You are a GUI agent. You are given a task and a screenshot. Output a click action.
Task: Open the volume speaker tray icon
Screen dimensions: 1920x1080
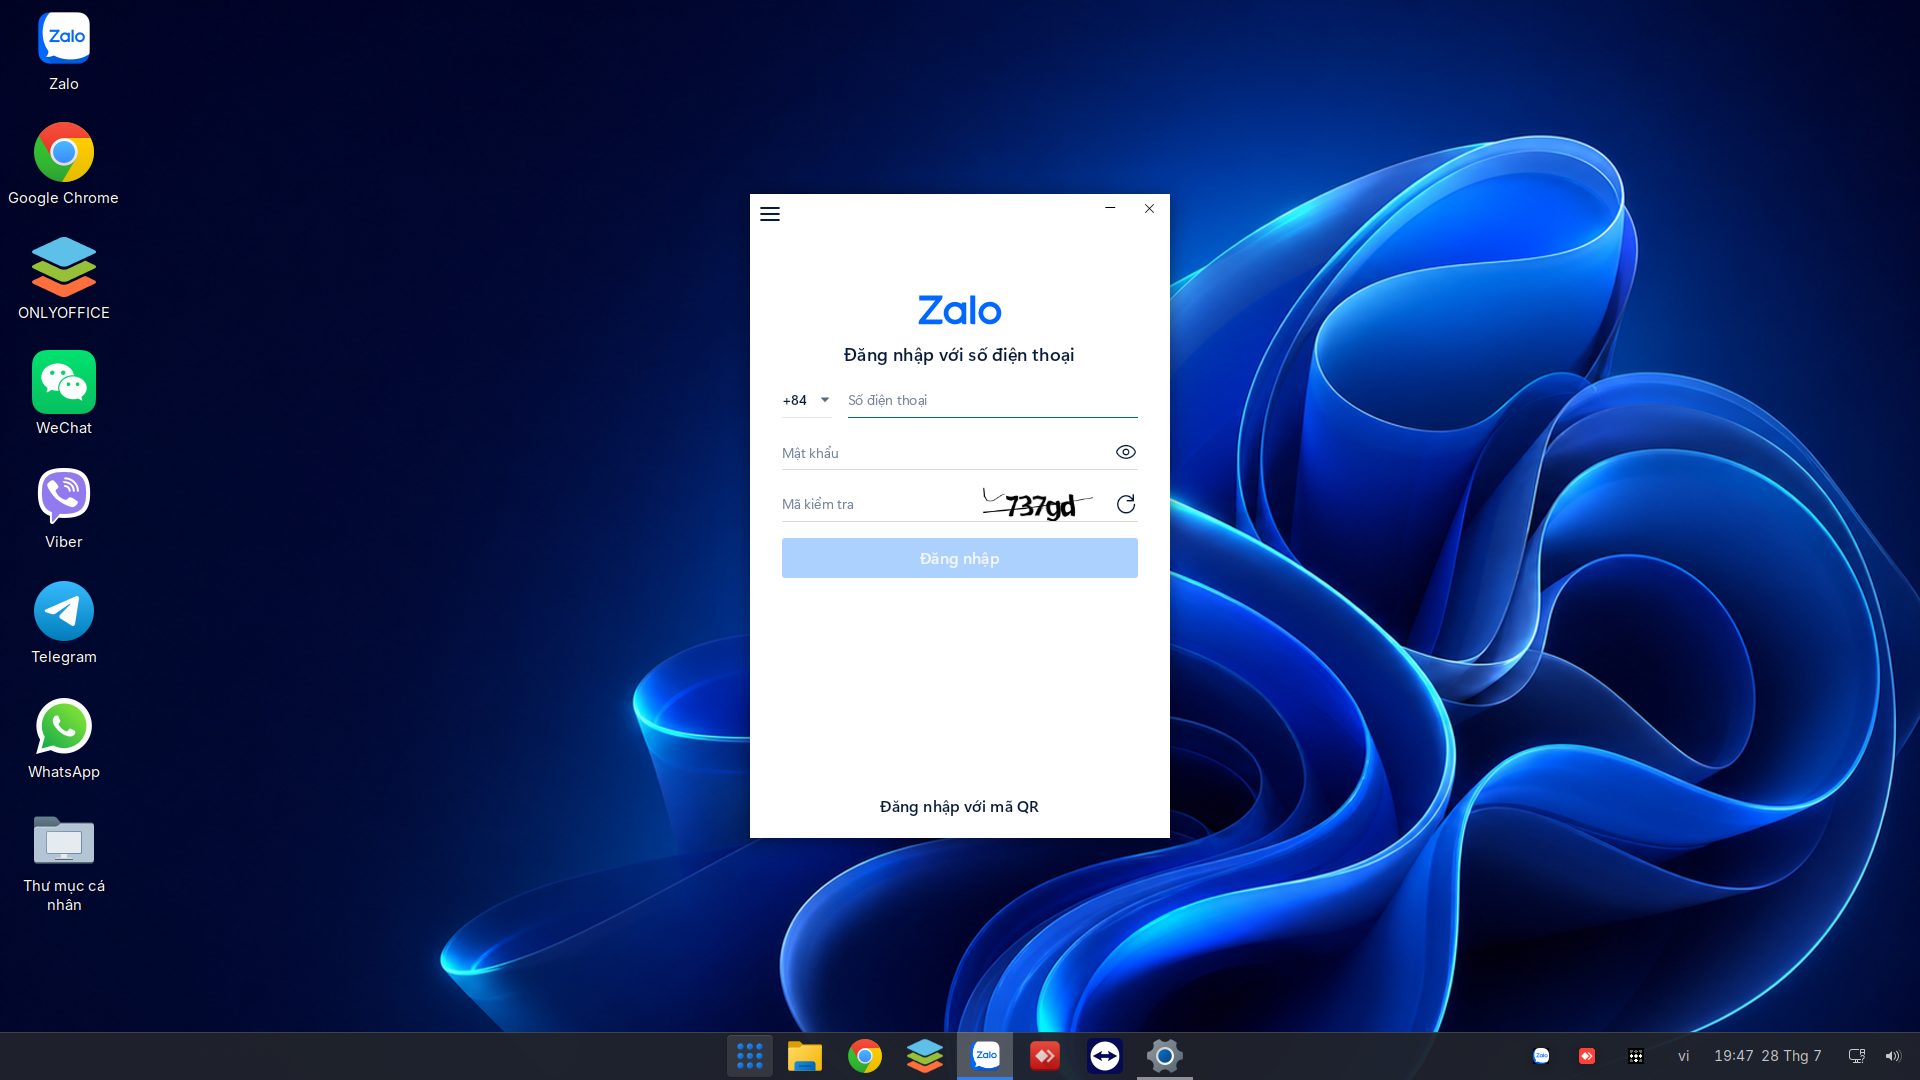click(x=1893, y=1056)
